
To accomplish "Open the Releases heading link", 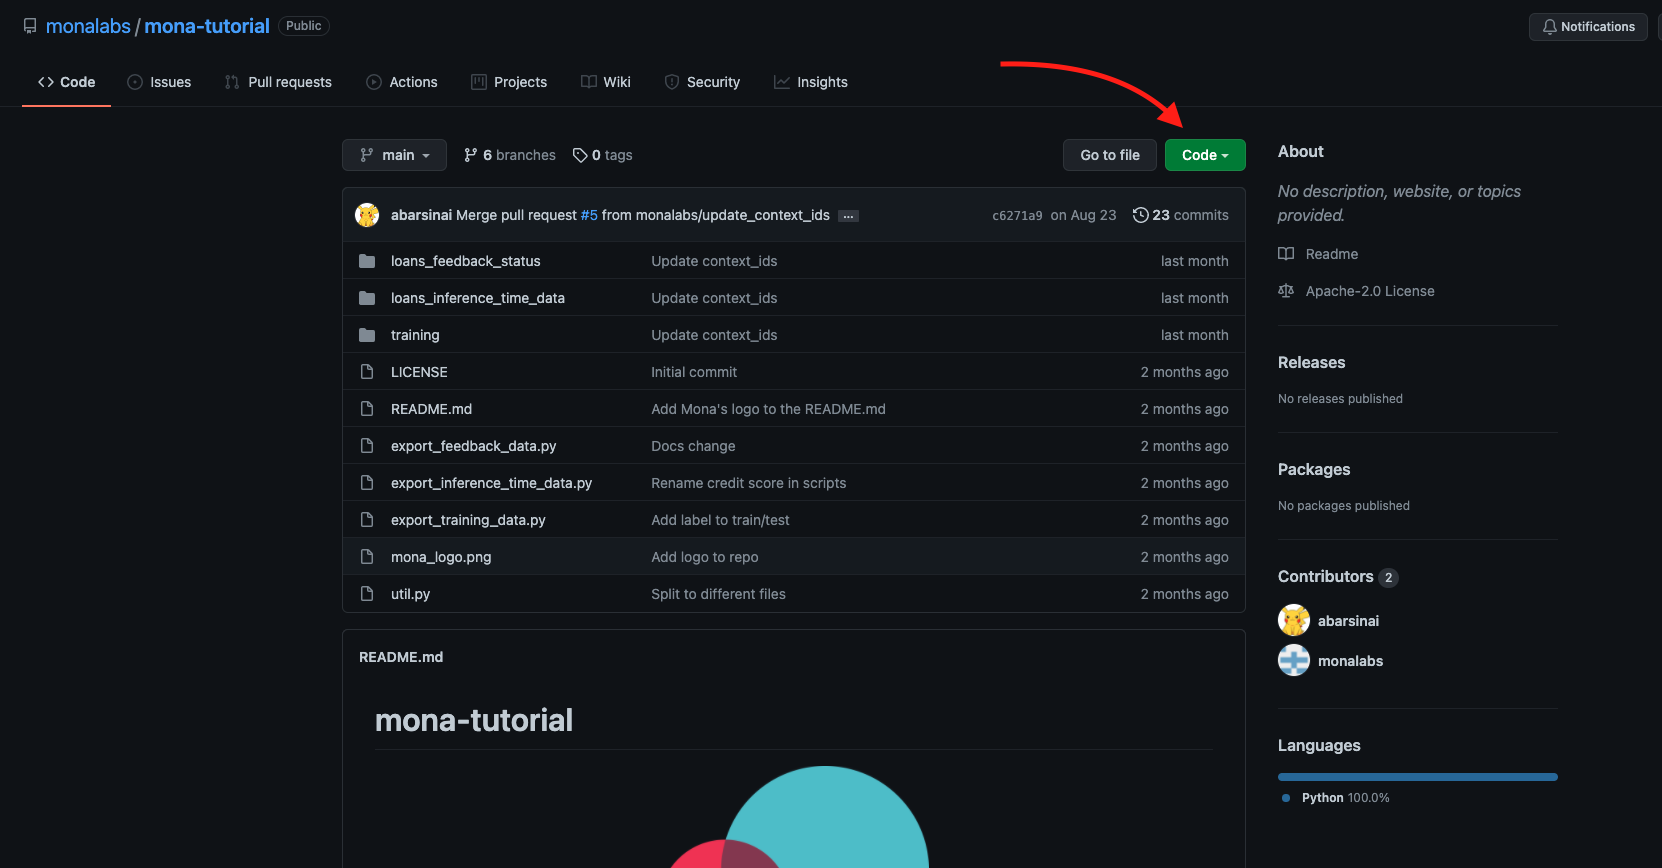I will 1311,362.
